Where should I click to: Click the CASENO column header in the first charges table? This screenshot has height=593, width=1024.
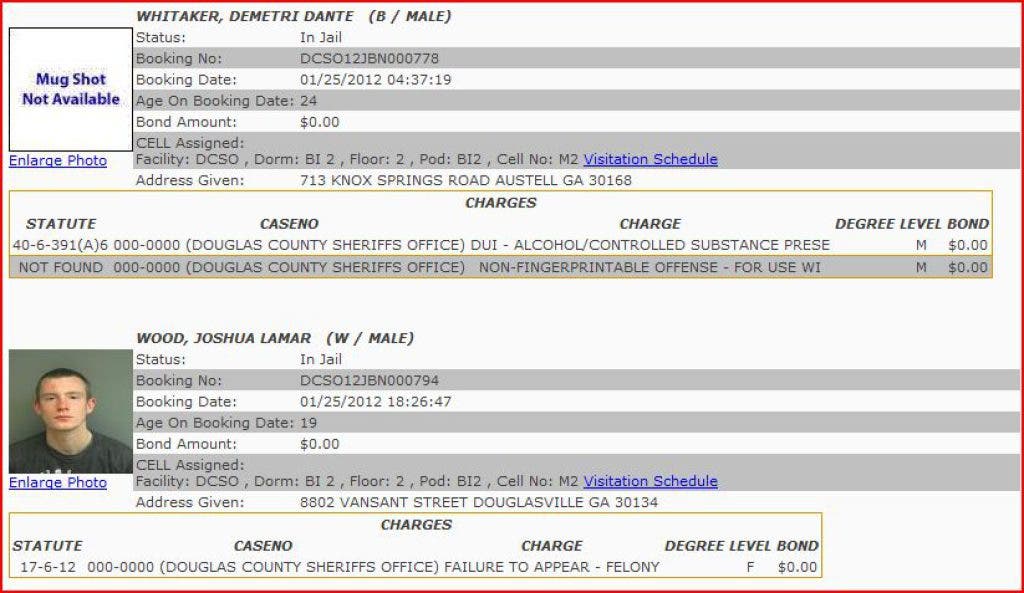tap(289, 224)
